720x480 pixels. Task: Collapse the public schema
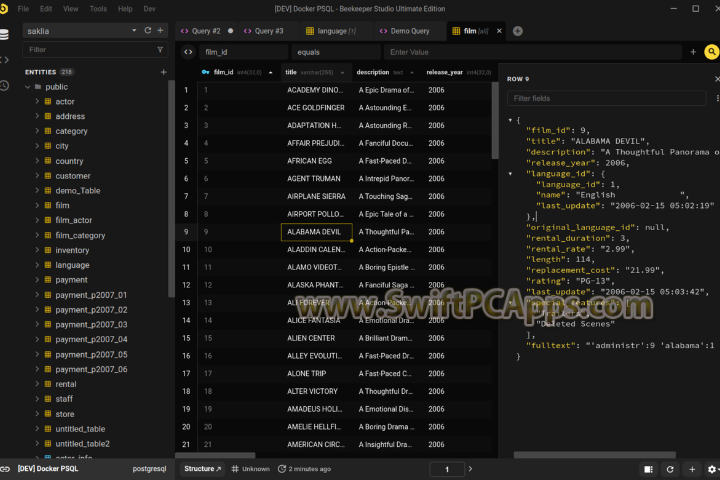(x=28, y=87)
